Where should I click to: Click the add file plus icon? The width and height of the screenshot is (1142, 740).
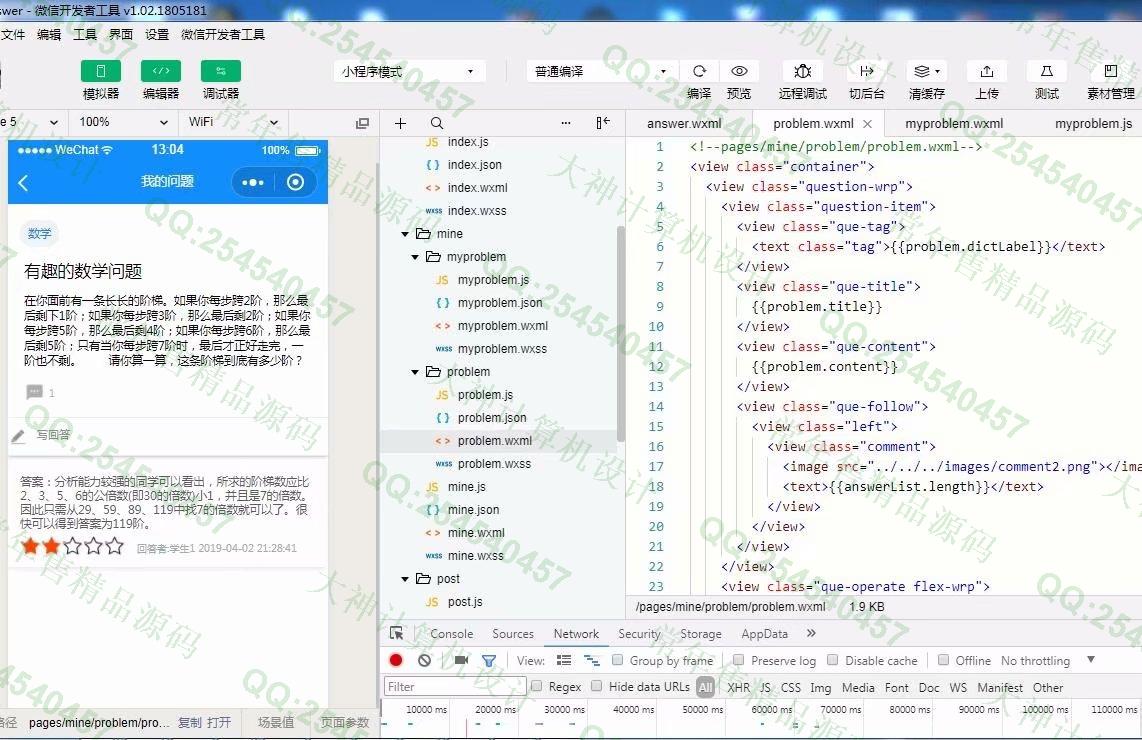(401, 123)
